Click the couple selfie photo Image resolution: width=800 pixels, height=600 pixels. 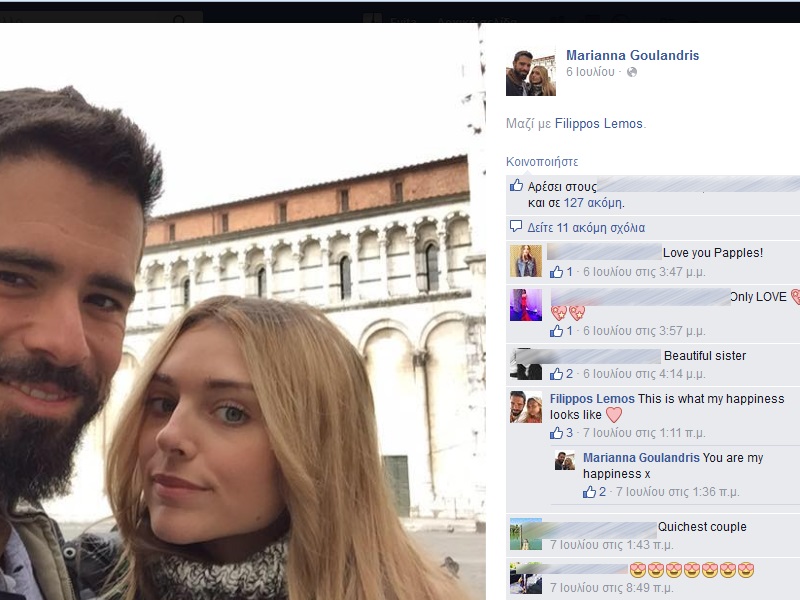[242, 311]
